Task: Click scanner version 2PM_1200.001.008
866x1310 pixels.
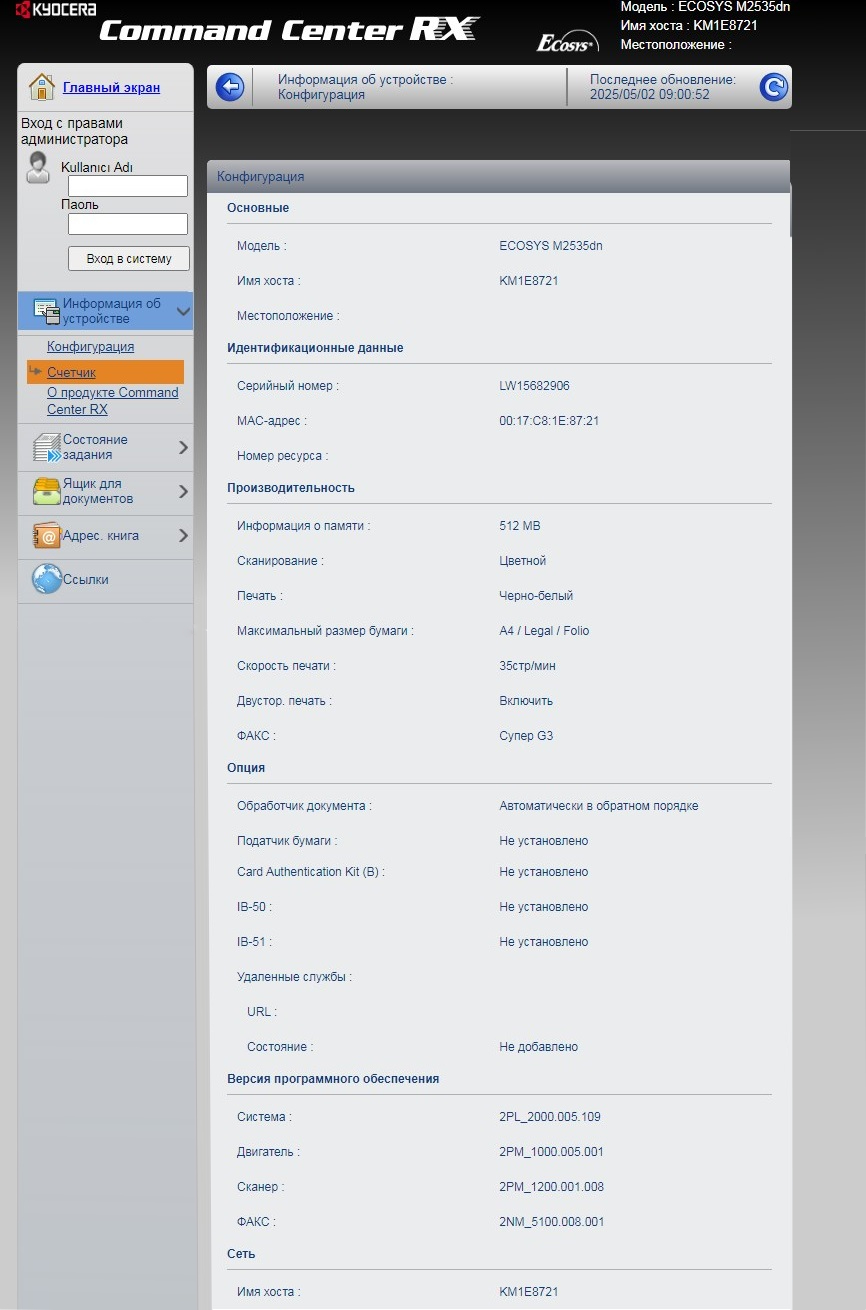Action: pyautogui.click(x=551, y=1187)
